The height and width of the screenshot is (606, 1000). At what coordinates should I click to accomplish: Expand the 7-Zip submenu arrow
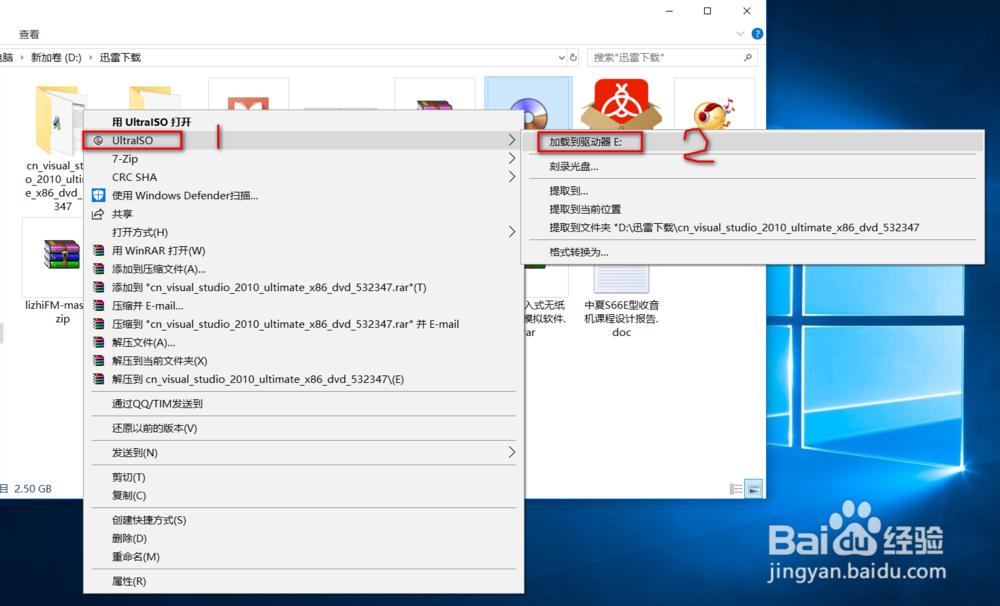[511, 158]
